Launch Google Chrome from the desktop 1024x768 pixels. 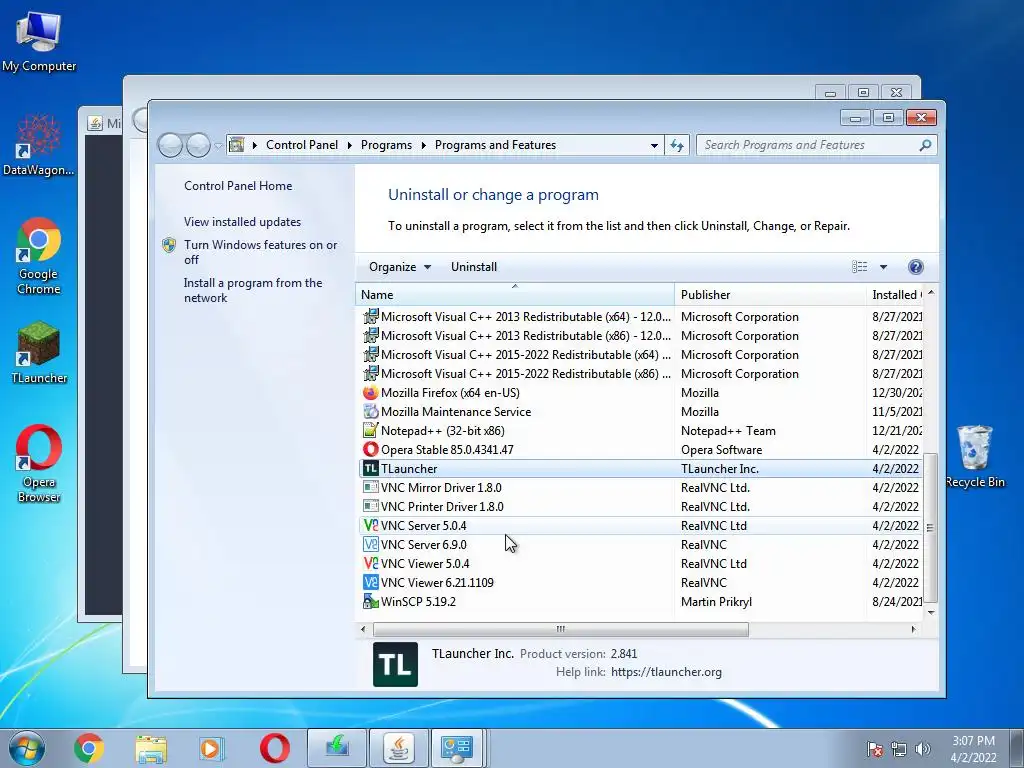pyautogui.click(x=39, y=256)
